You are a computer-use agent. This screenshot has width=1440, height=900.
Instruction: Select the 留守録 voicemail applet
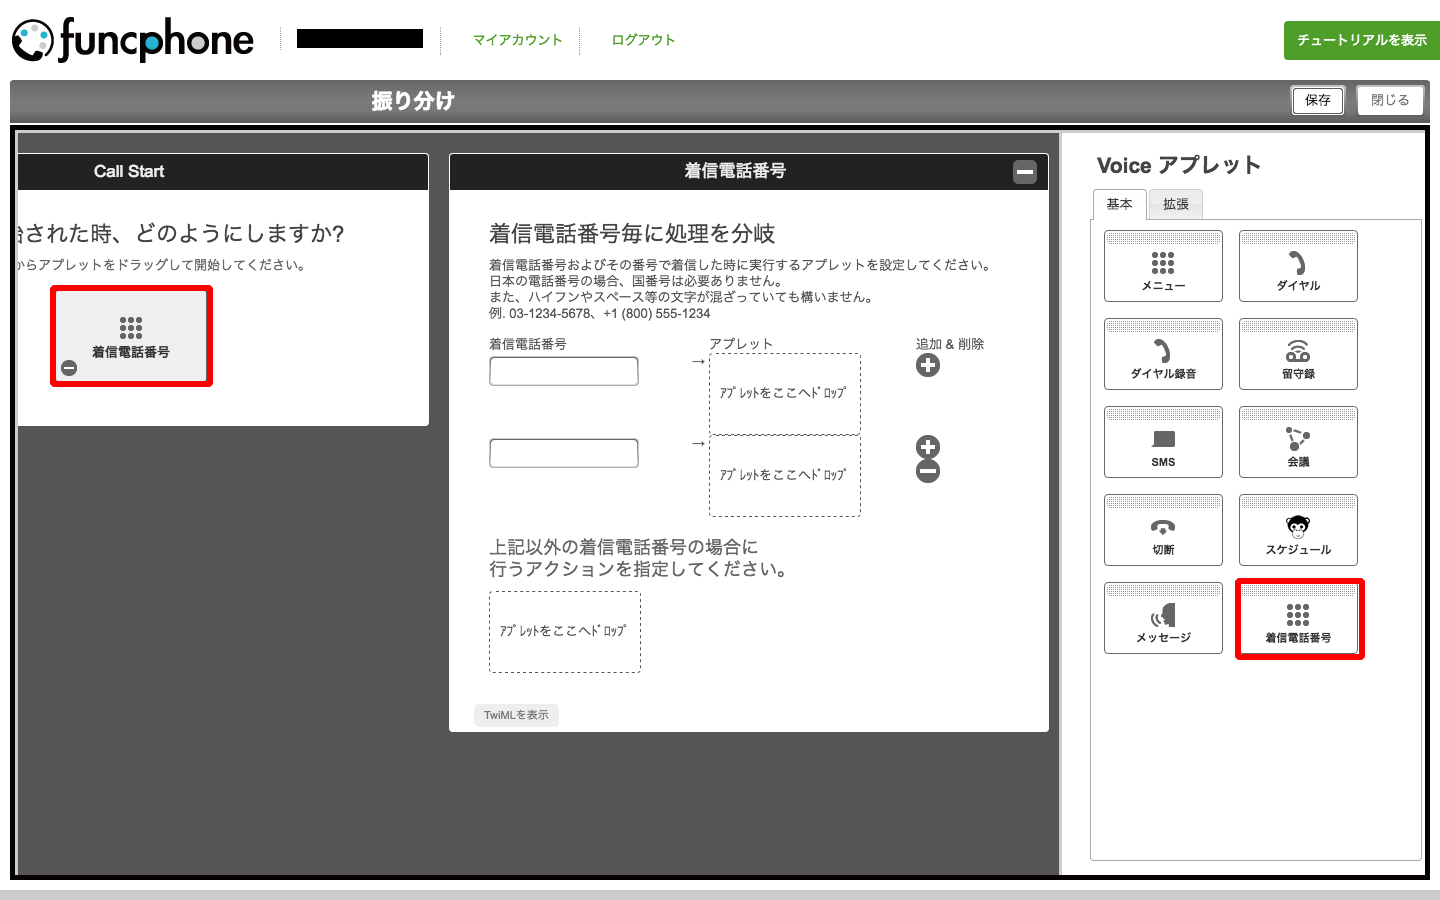click(x=1298, y=354)
